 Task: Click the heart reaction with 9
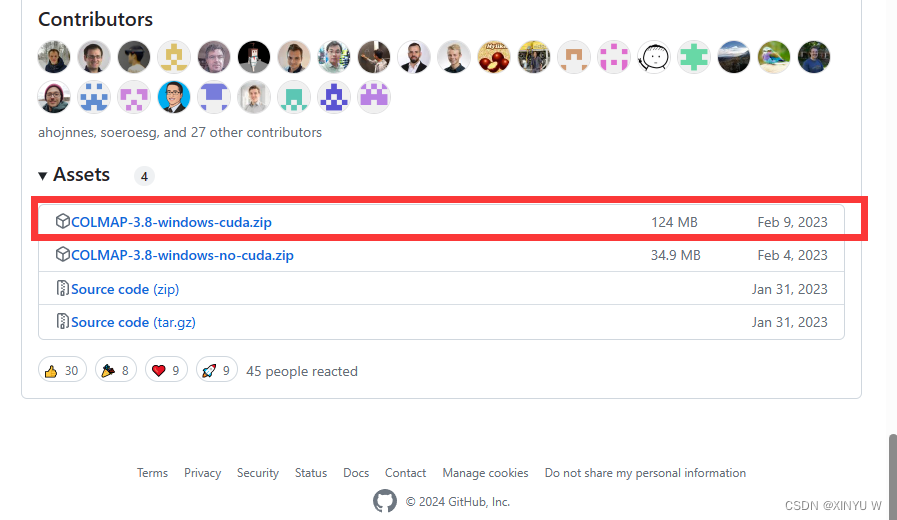pyautogui.click(x=166, y=370)
